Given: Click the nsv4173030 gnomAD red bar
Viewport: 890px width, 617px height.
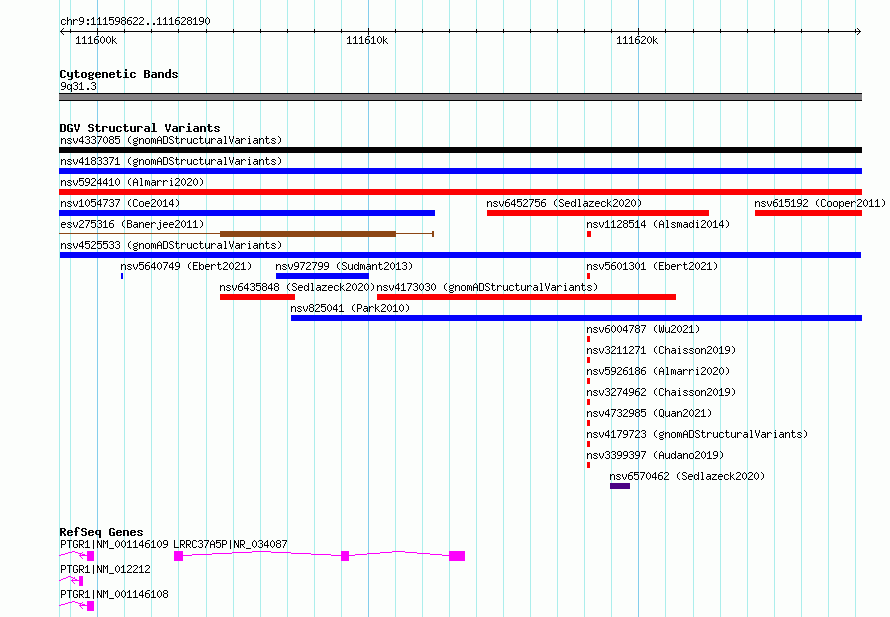Looking at the screenshot, I should pyautogui.click(x=526, y=297).
